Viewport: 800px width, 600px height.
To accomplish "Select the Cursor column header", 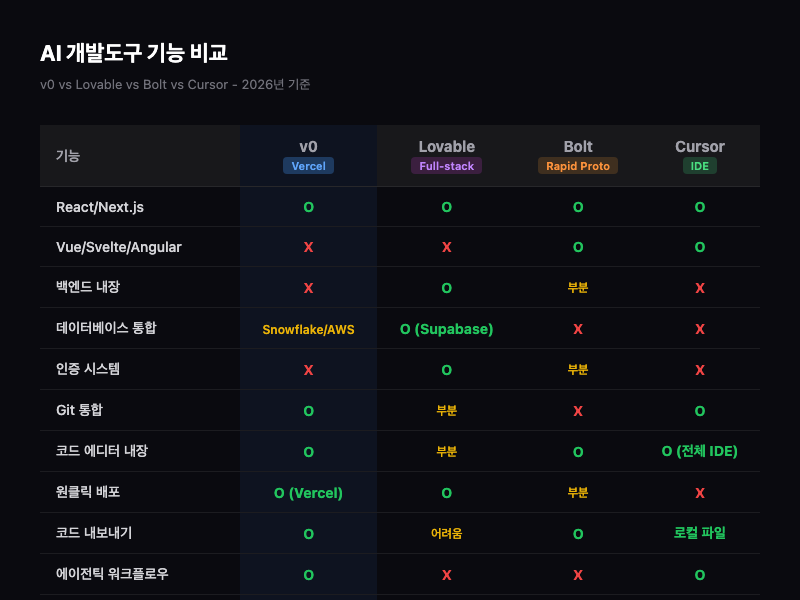I will pos(699,147).
